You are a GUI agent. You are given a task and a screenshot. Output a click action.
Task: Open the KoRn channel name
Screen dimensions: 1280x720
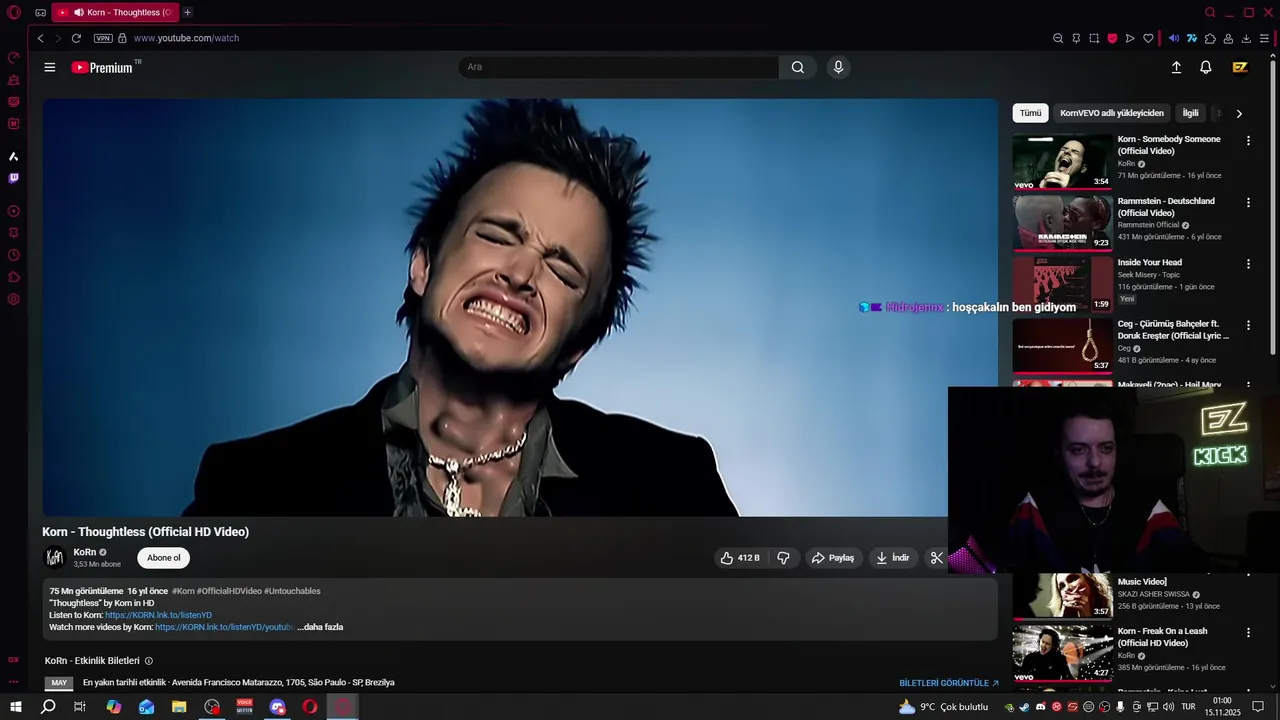pyautogui.click(x=85, y=552)
